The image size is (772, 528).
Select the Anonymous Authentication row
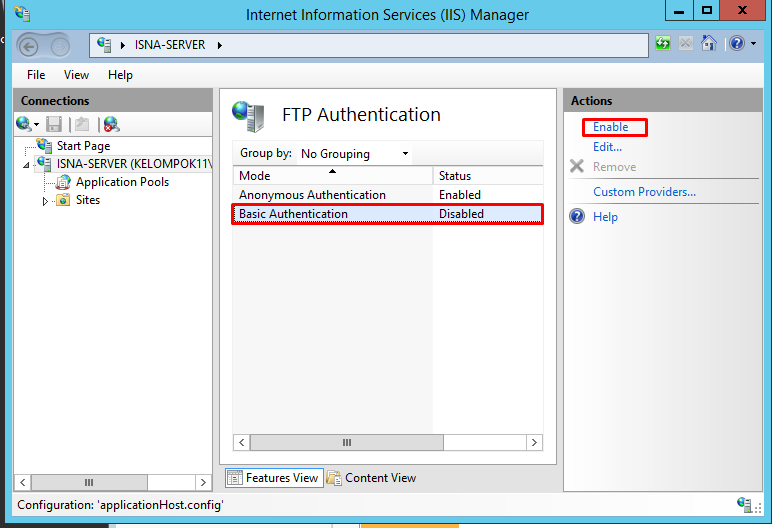388,195
